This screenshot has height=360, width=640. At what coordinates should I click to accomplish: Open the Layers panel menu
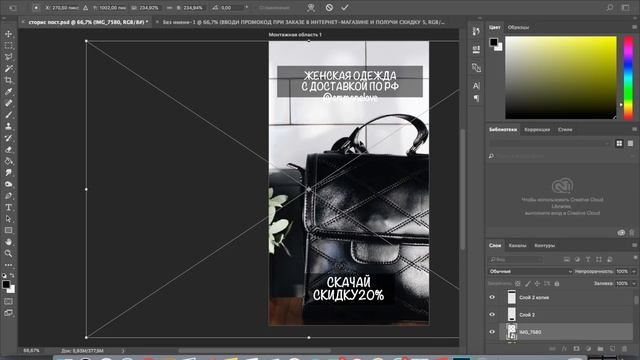(634, 245)
